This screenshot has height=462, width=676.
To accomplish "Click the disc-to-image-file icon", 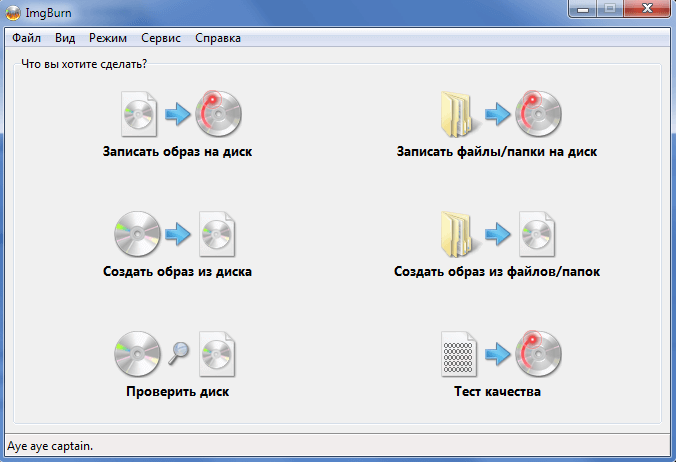I will pos(177,233).
